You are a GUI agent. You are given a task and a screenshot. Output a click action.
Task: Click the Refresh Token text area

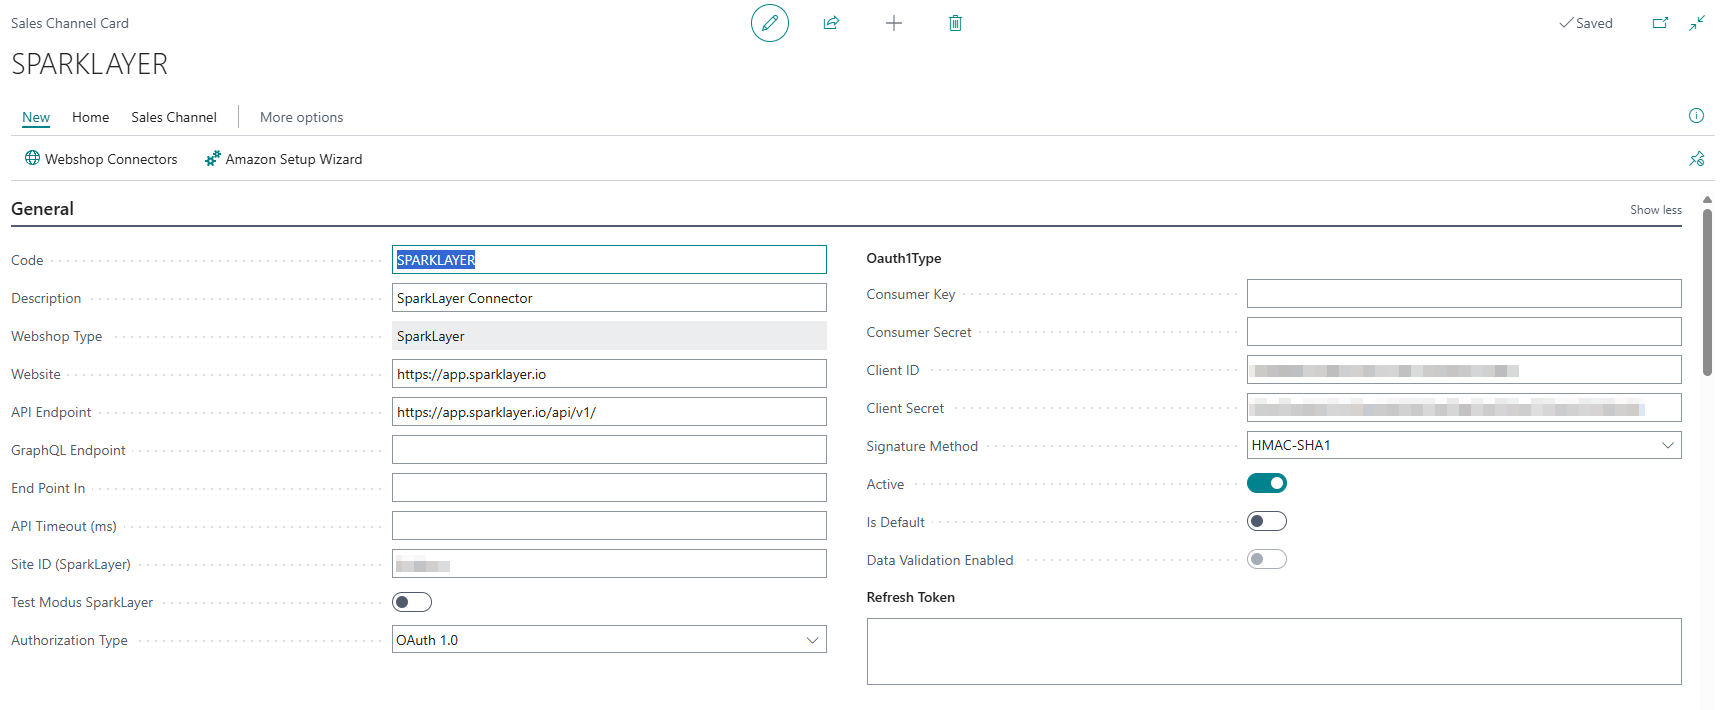tap(1274, 652)
